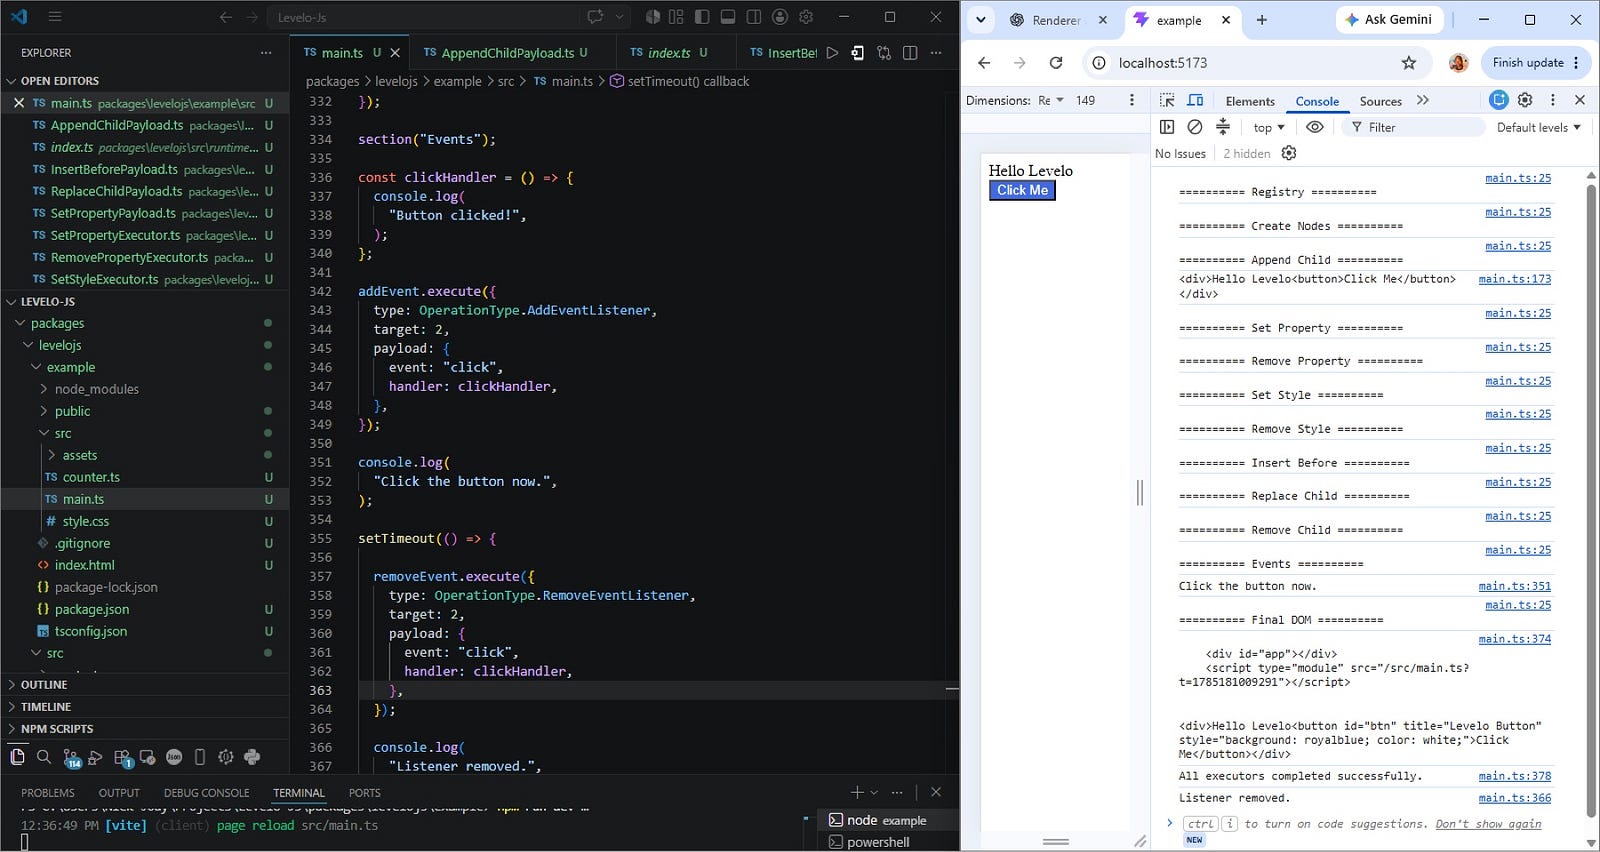Open the Search view in VS Code
This screenshot has width=1600, height=852.
coord(44,757)
